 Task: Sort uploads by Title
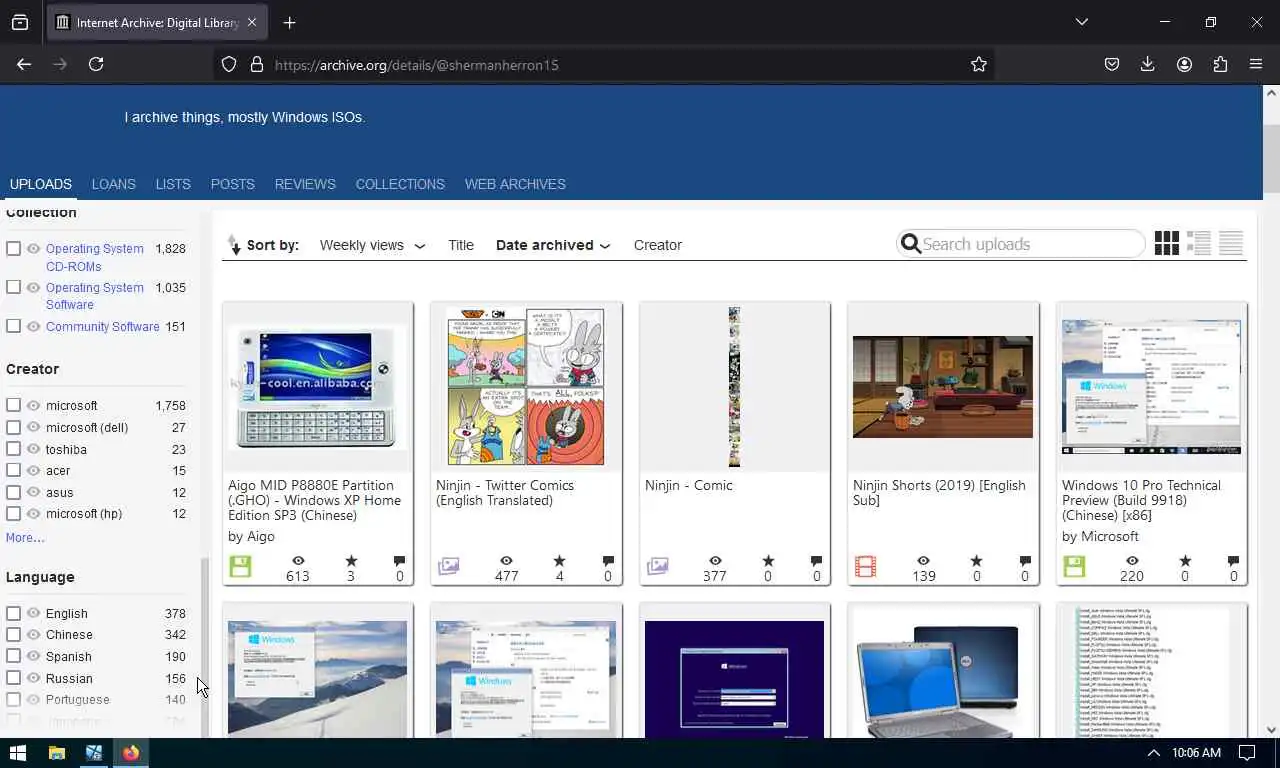[x=461, y=245]
